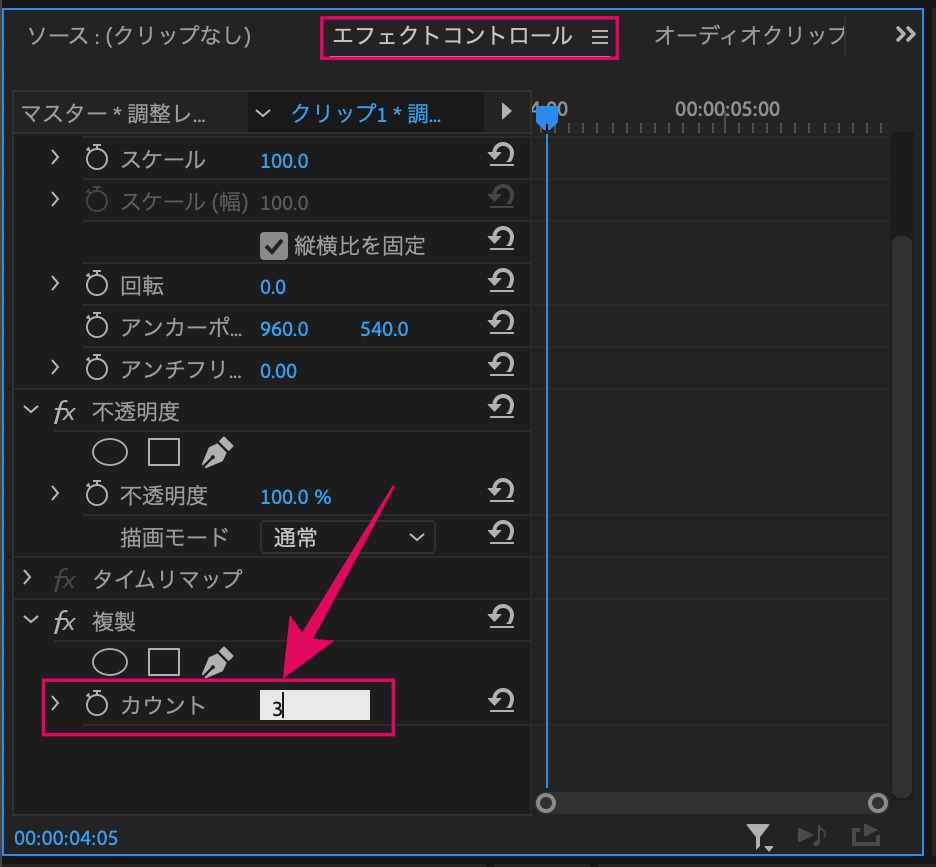
Task: Switch to the エフェクトコントロール tab
Action: click(x=452, y=36)
